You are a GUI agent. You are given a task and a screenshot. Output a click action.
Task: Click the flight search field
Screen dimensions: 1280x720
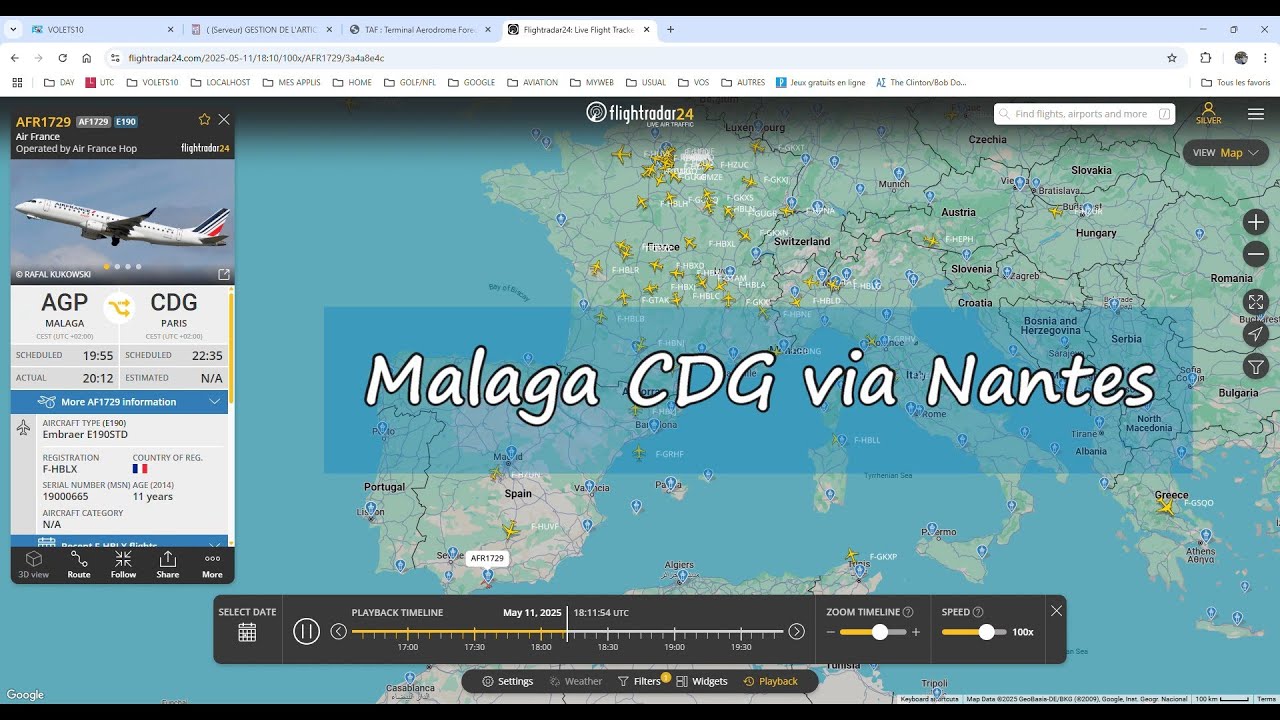click(1084, 114)
